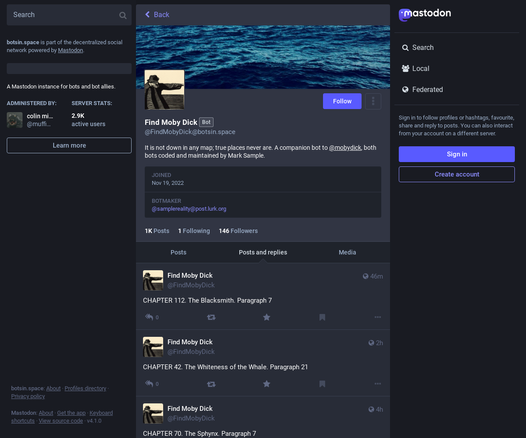Open the profile three-dot options menu
The width and height of the screenshot is (526, 438).
373,101
